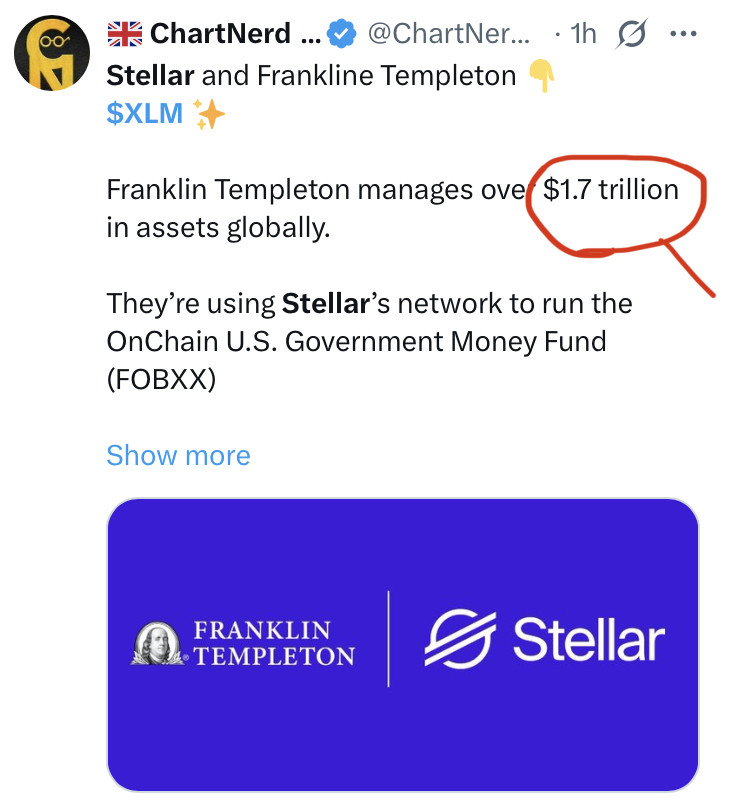The height and width of the screenshot is (812, 732).
Task: Click the circled $1.7 trillion text
Action: (610, 189)
